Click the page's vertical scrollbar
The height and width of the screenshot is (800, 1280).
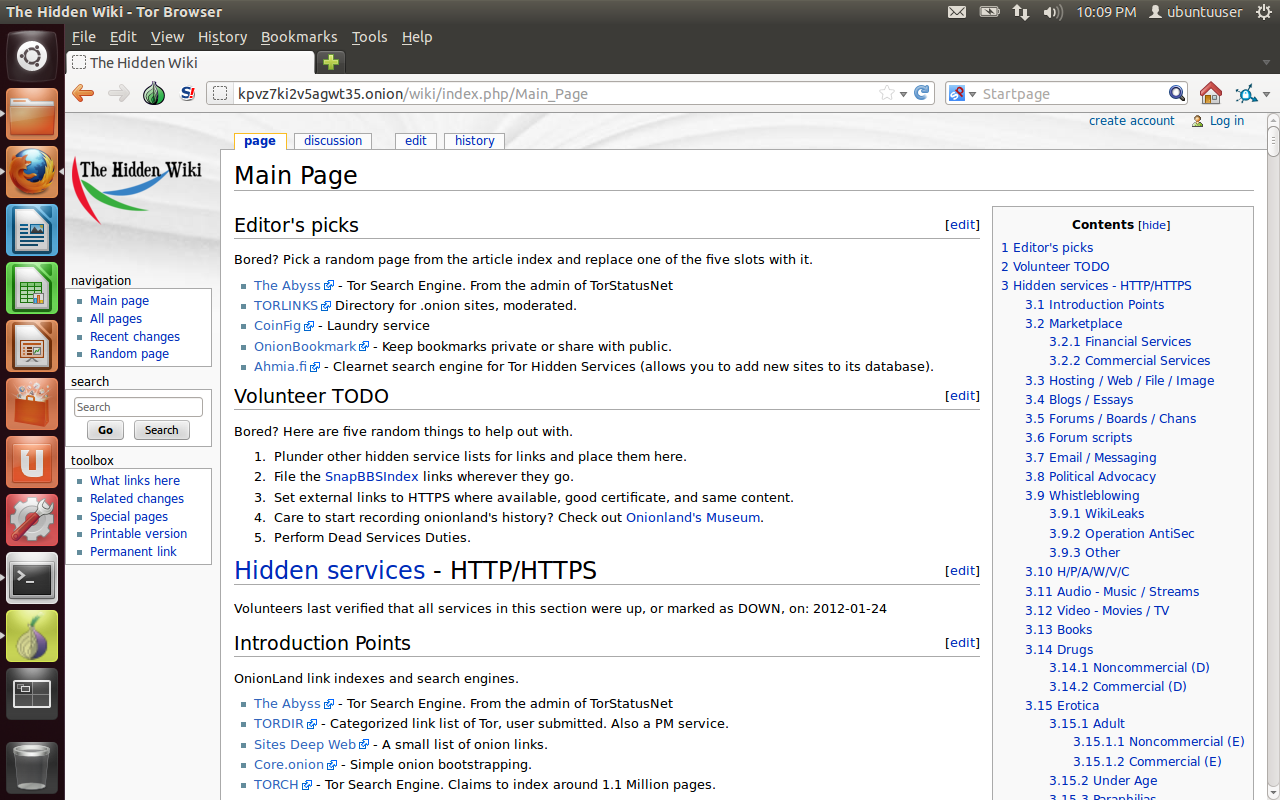pos(1272,140)
